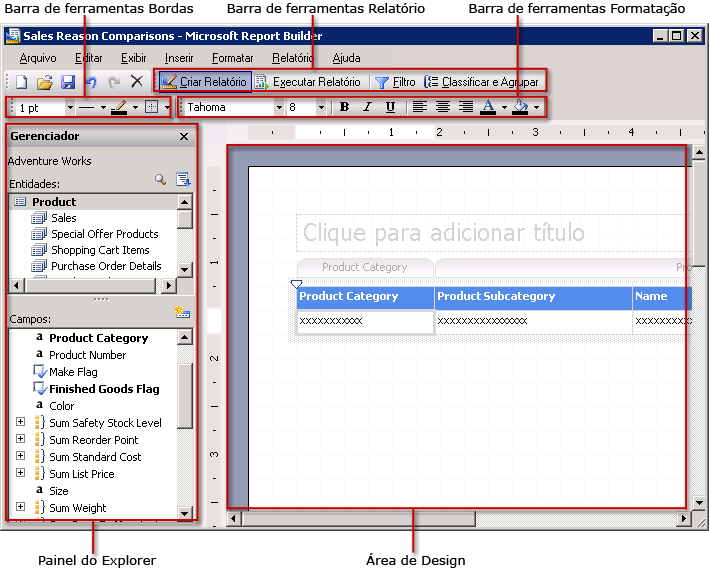Align text center in the formatting toolbar
709x569 pixels.
442,107
